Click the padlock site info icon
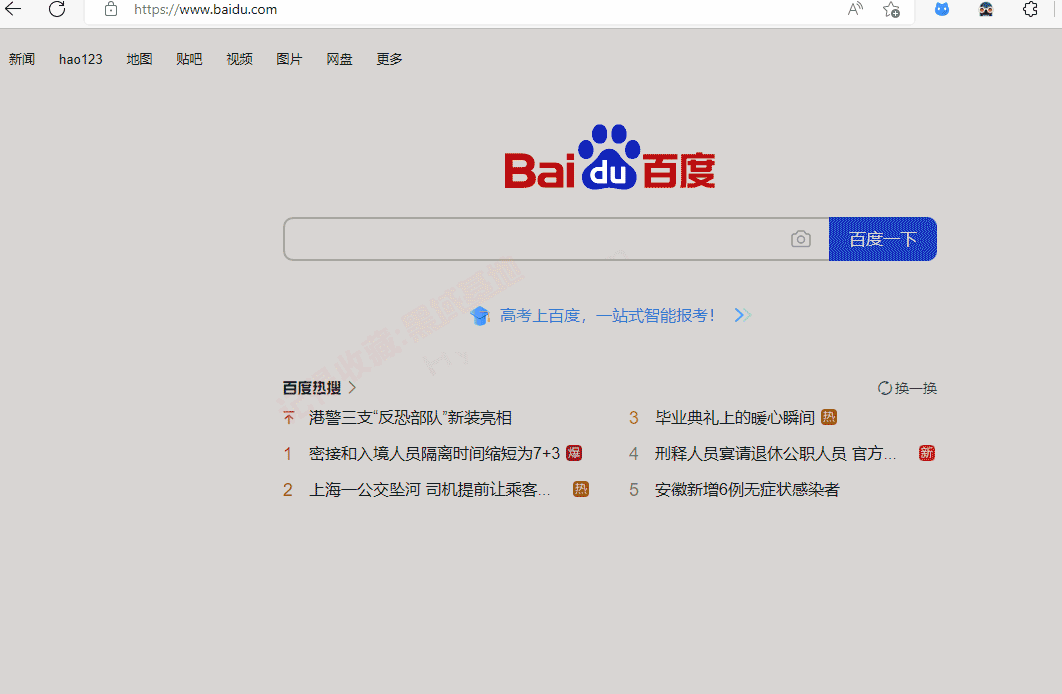This screenshot has height=694, width=1062. tap(111, 9)
